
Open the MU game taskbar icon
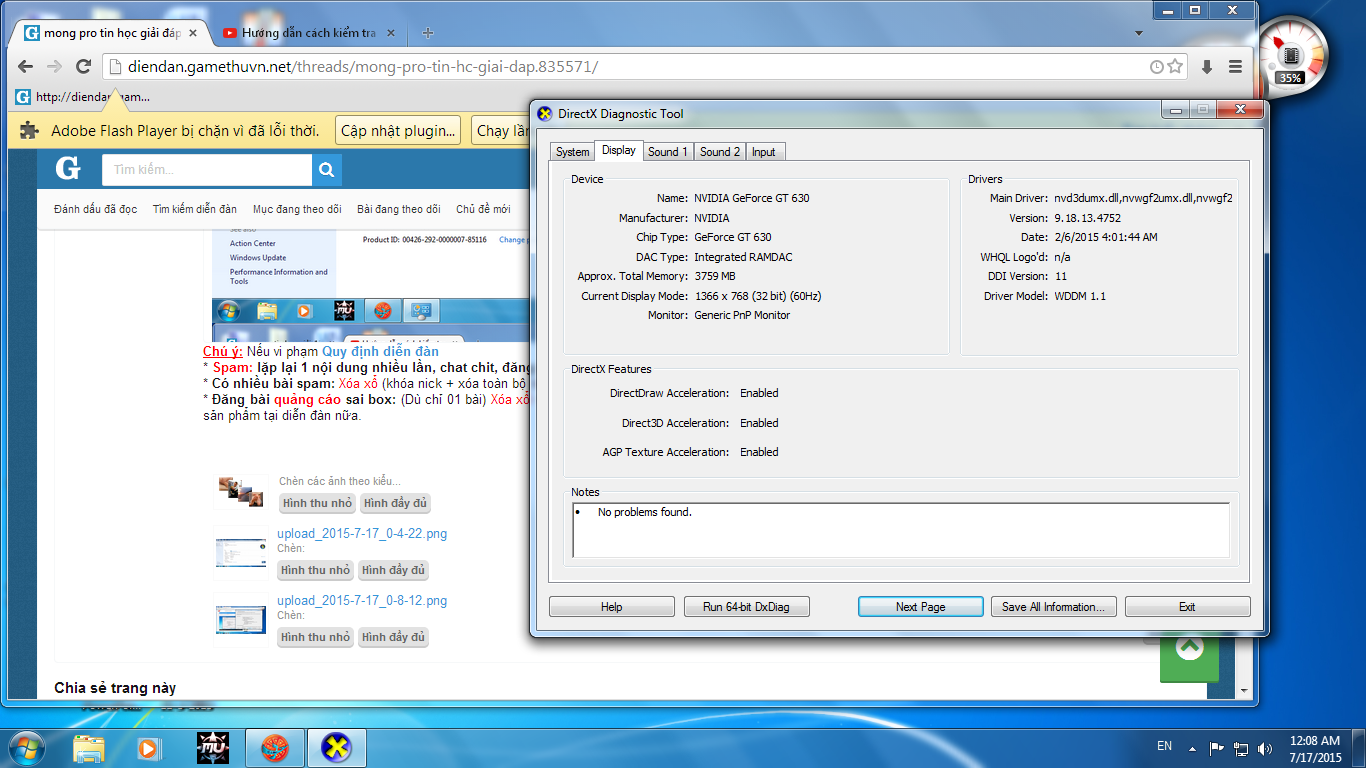click(213, 747)
